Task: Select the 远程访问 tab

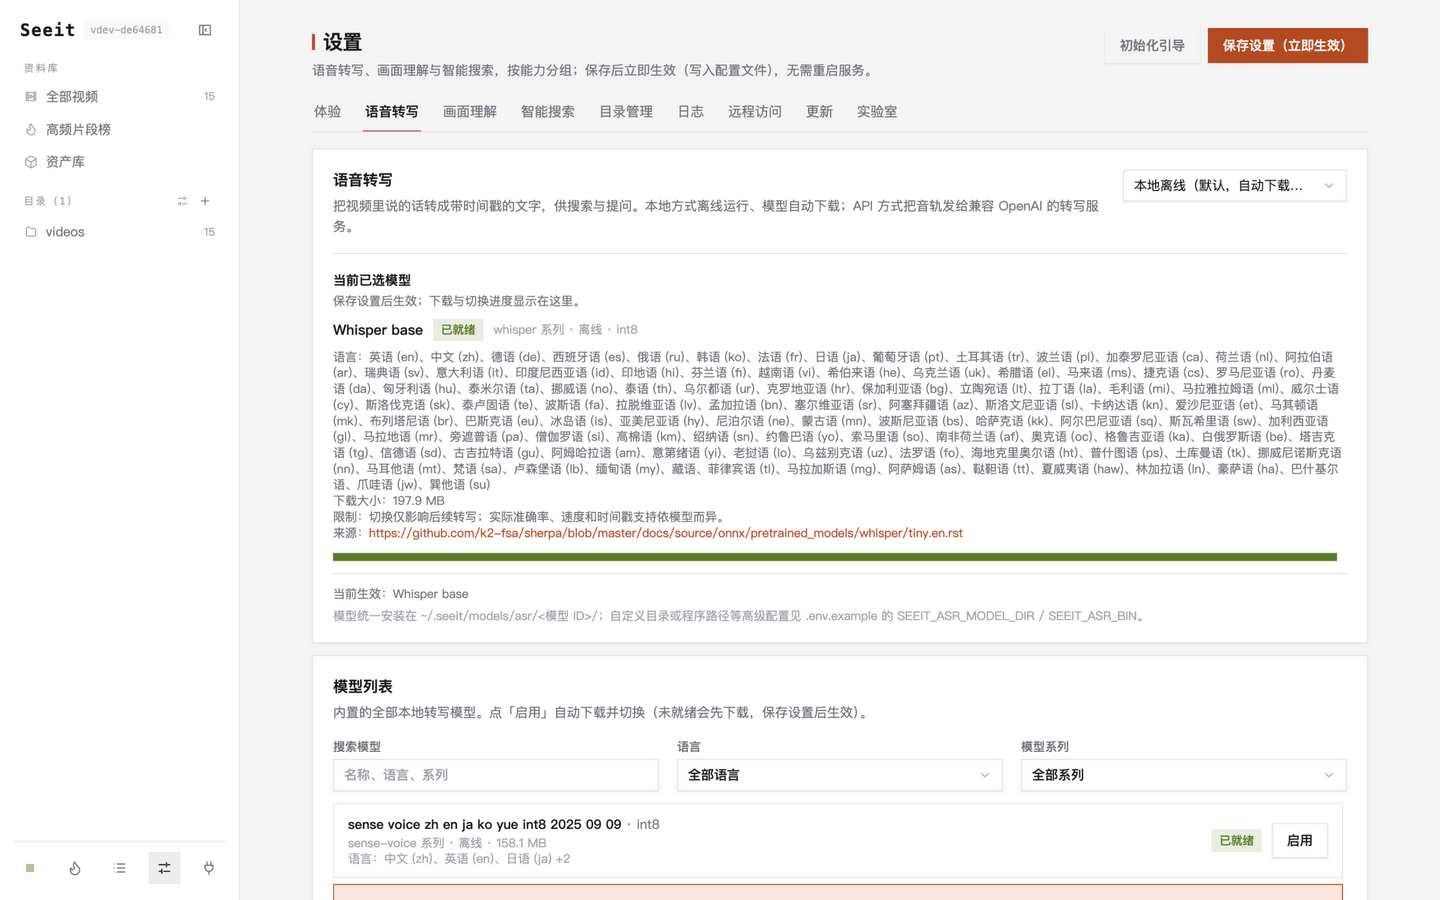Action: tap(755, 112)
